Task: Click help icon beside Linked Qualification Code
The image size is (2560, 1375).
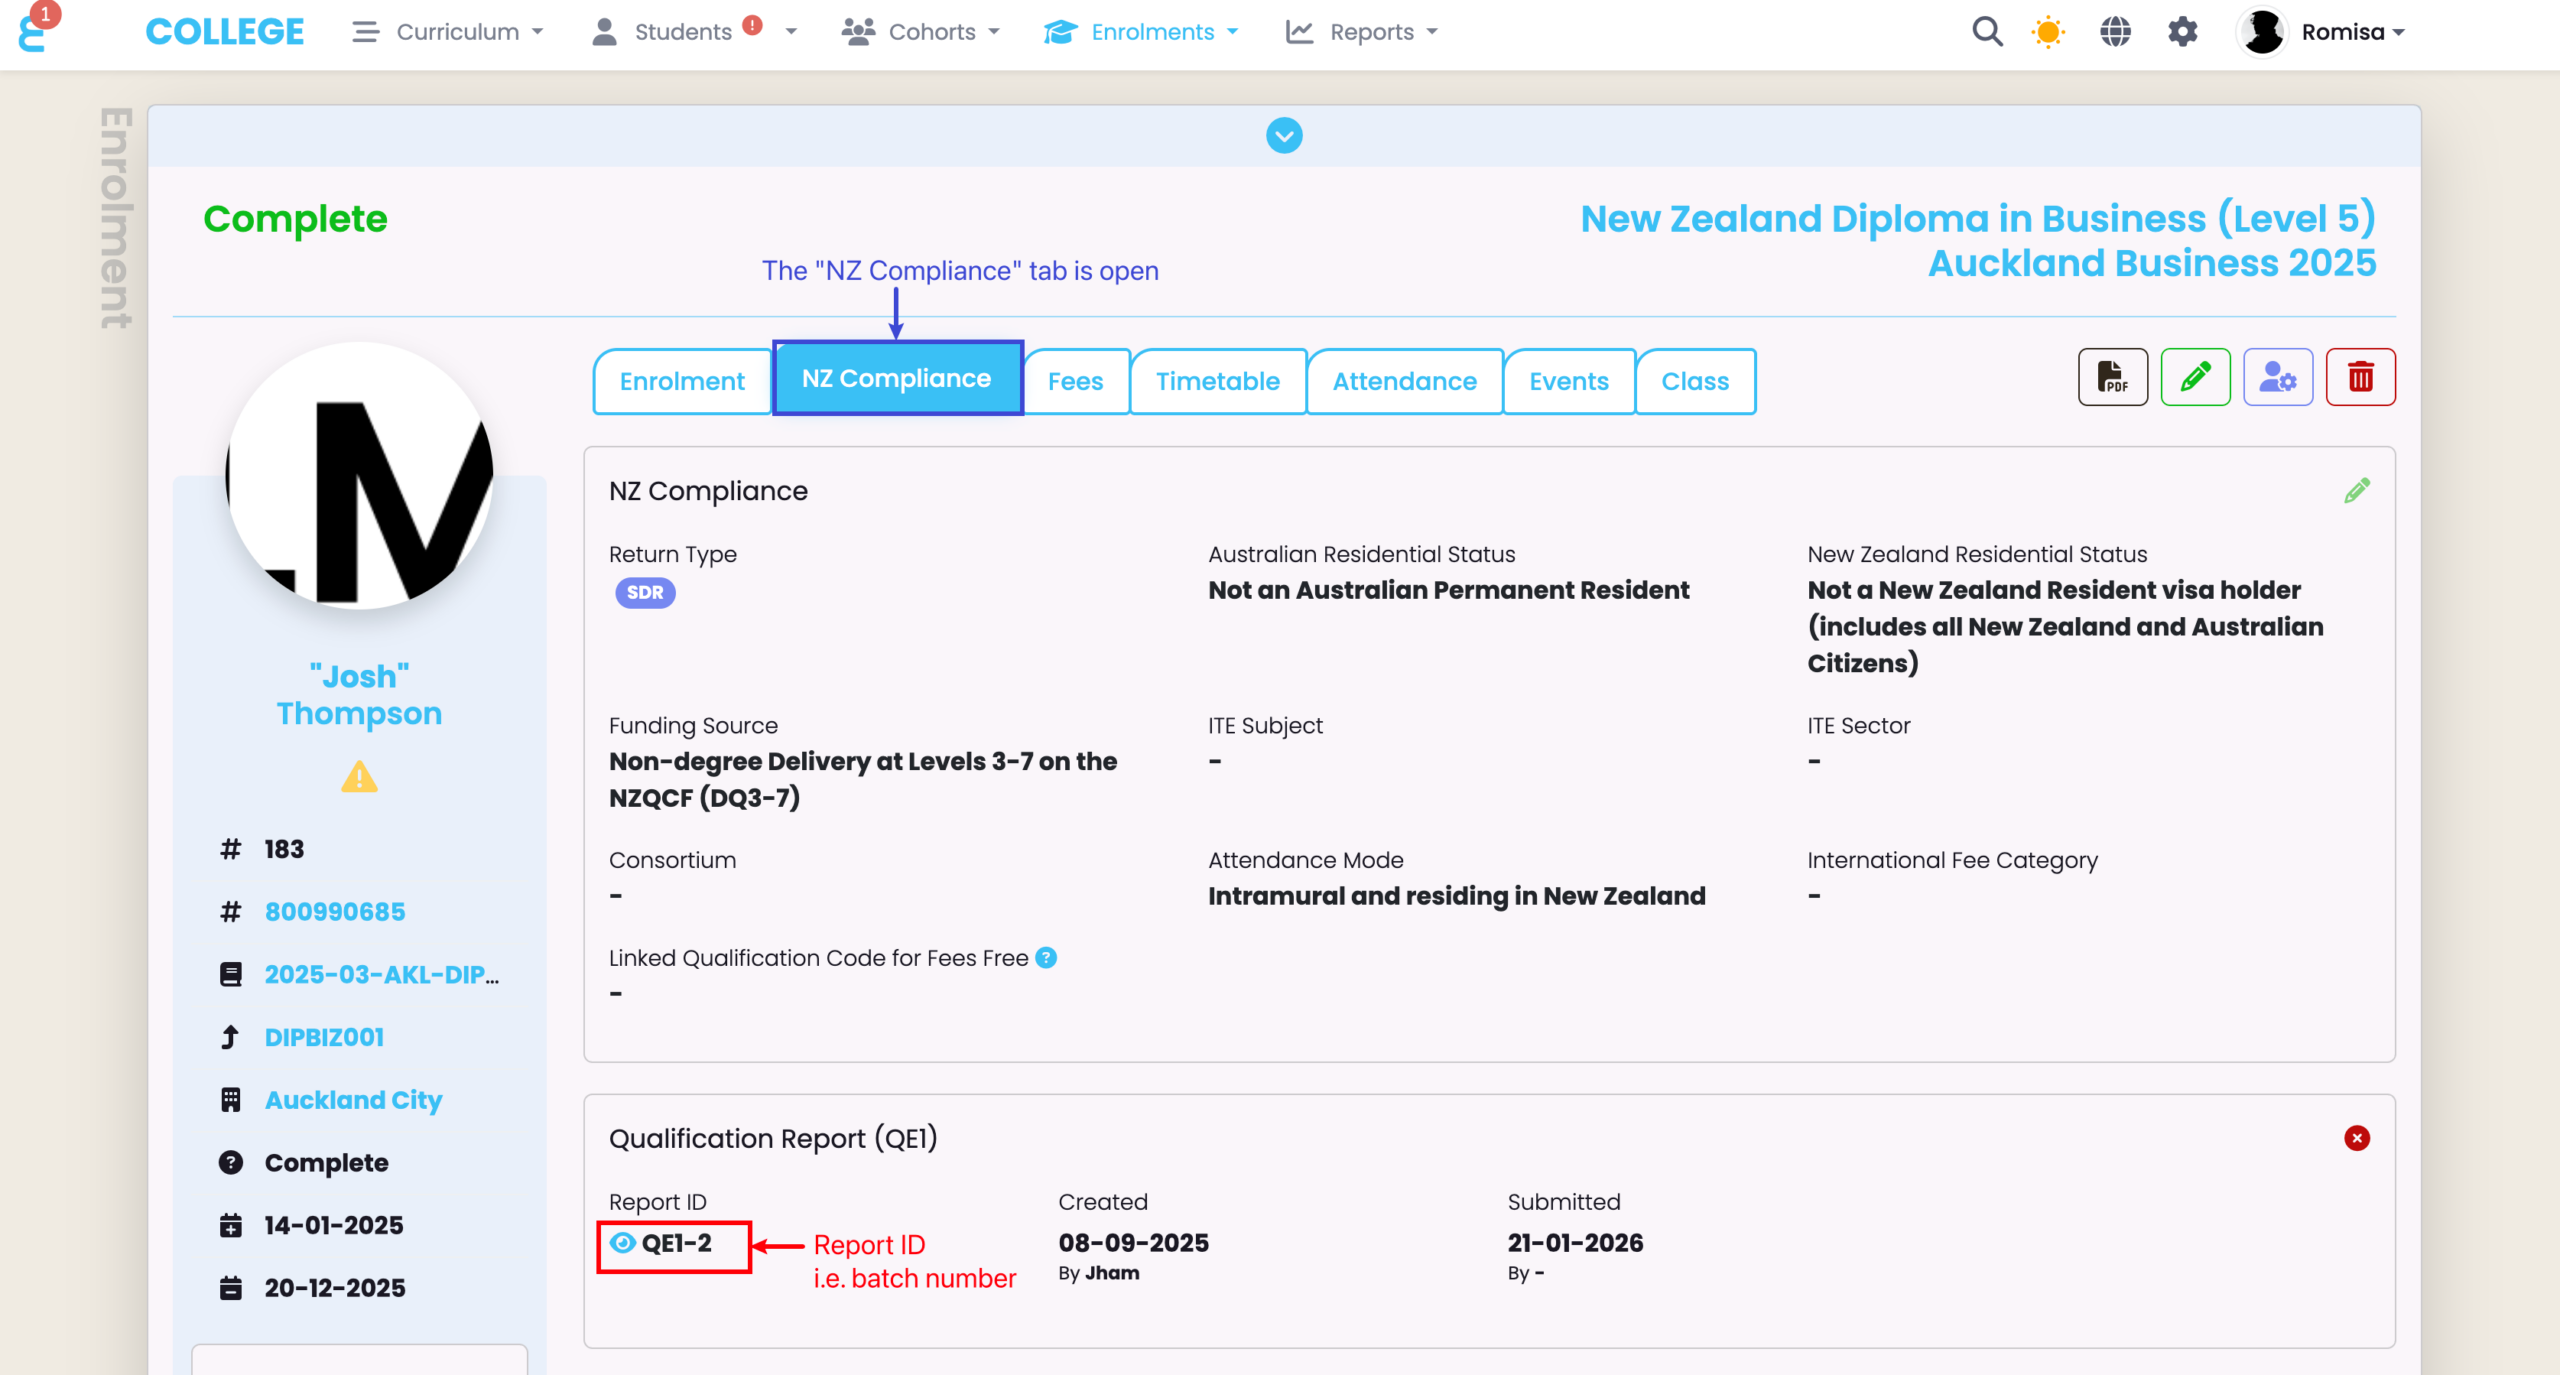Action: pos(1046,958)
